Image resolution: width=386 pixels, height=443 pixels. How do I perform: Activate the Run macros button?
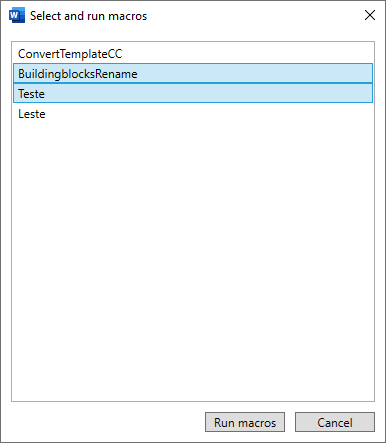tap(245, 422)
